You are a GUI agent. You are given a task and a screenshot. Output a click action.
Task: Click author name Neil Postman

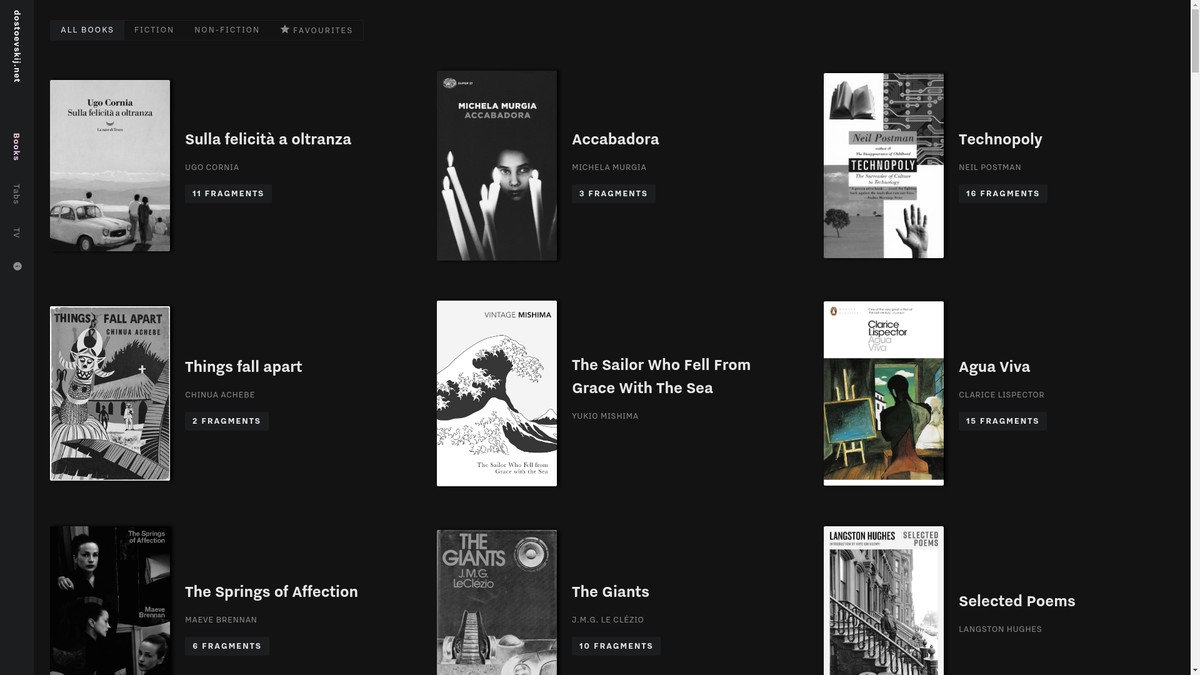(990, 167)
